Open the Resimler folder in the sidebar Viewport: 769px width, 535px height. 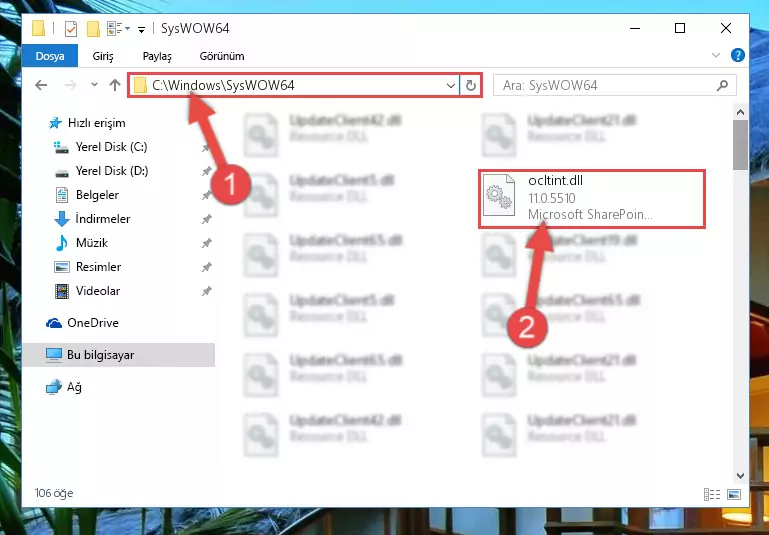click(98, 267)
